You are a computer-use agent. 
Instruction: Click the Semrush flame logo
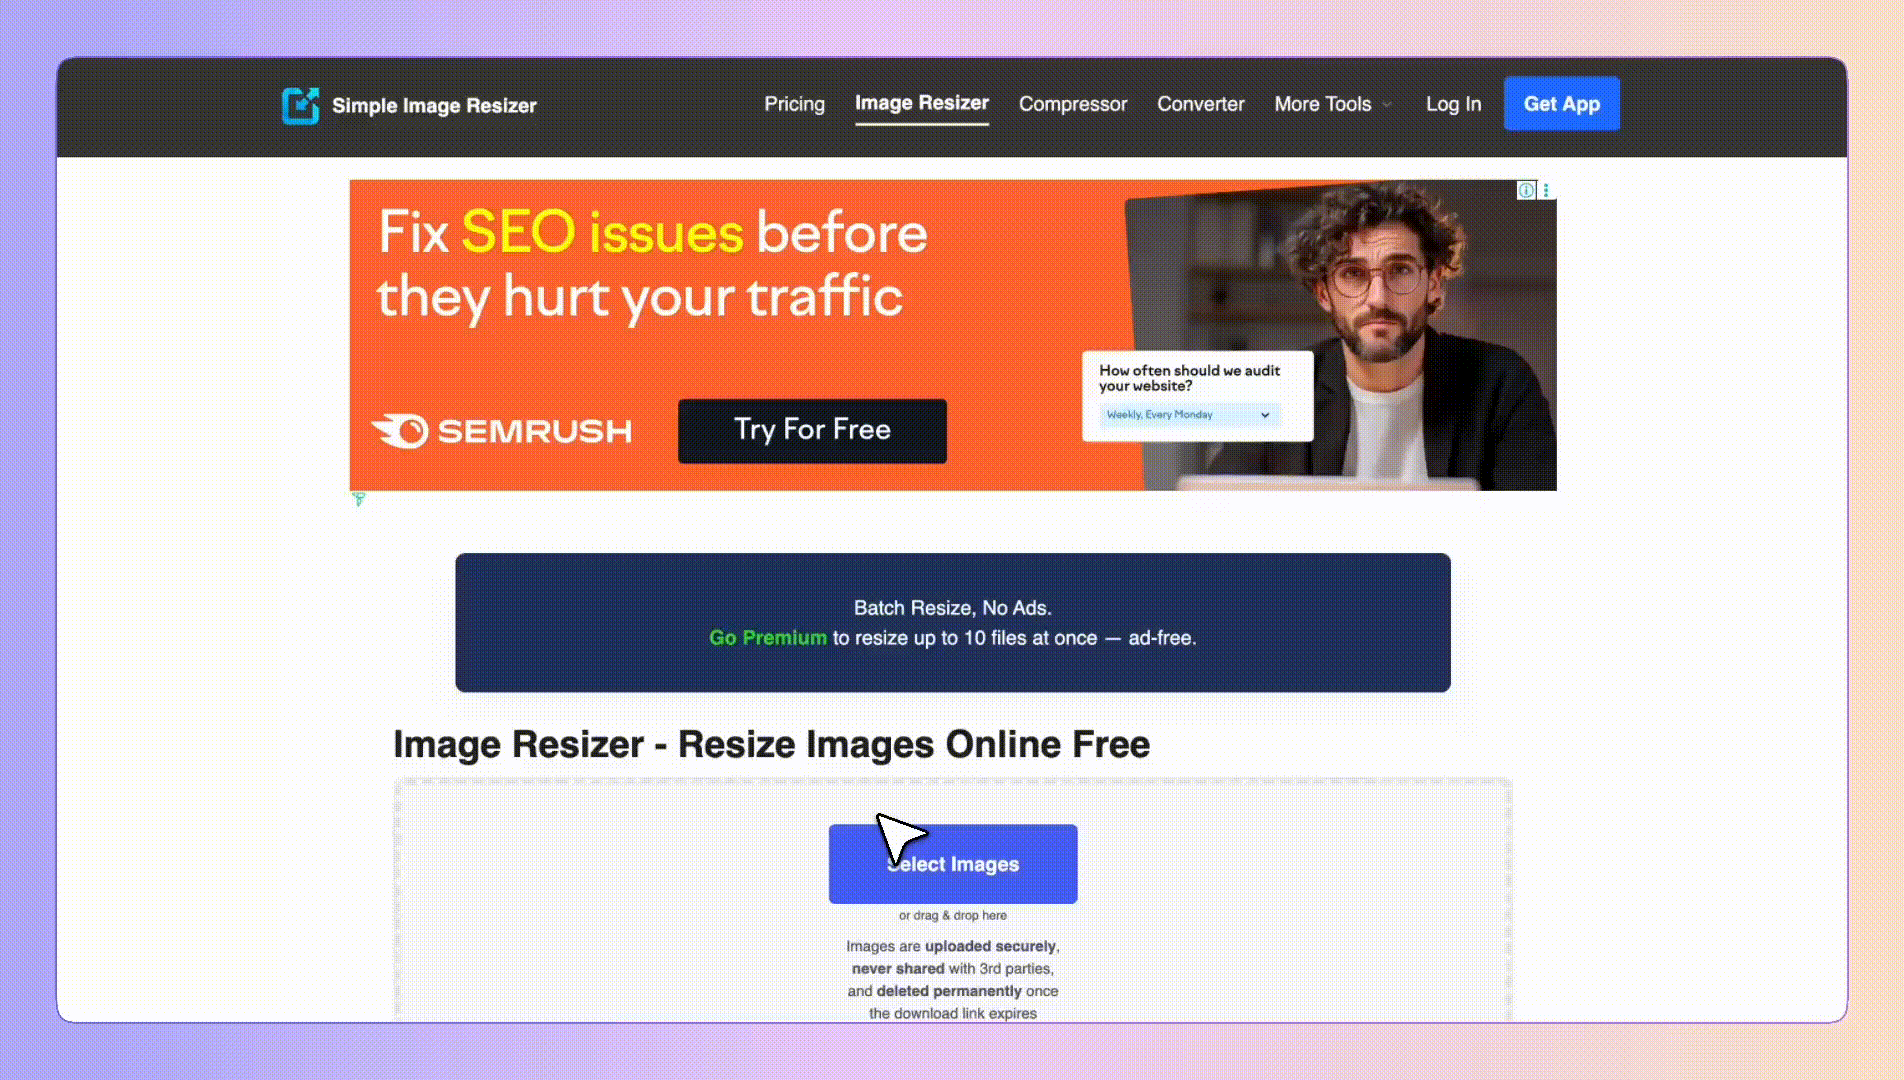pos(400,431)
